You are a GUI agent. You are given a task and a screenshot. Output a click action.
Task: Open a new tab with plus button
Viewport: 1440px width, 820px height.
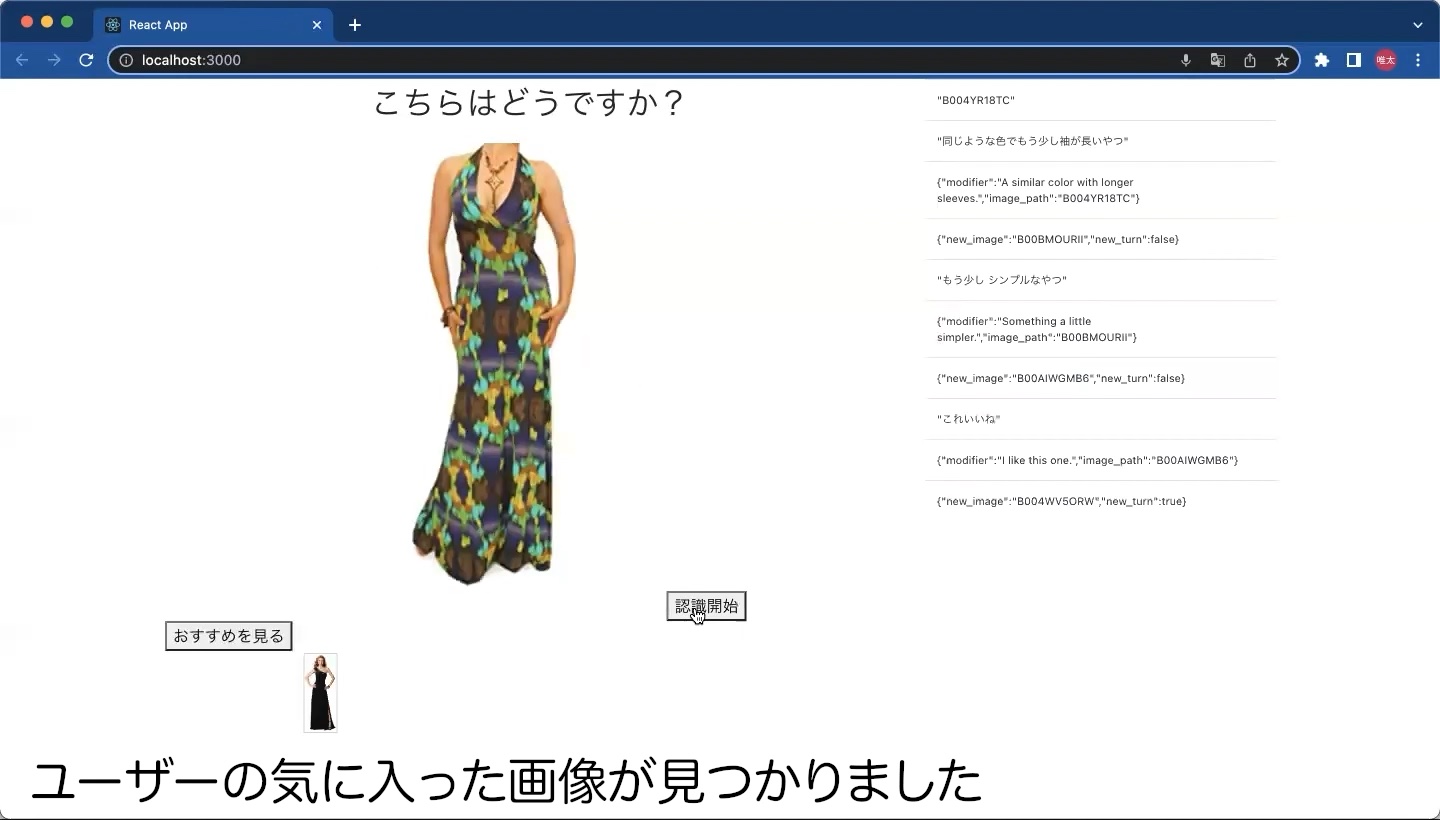(x=355, y=25)
